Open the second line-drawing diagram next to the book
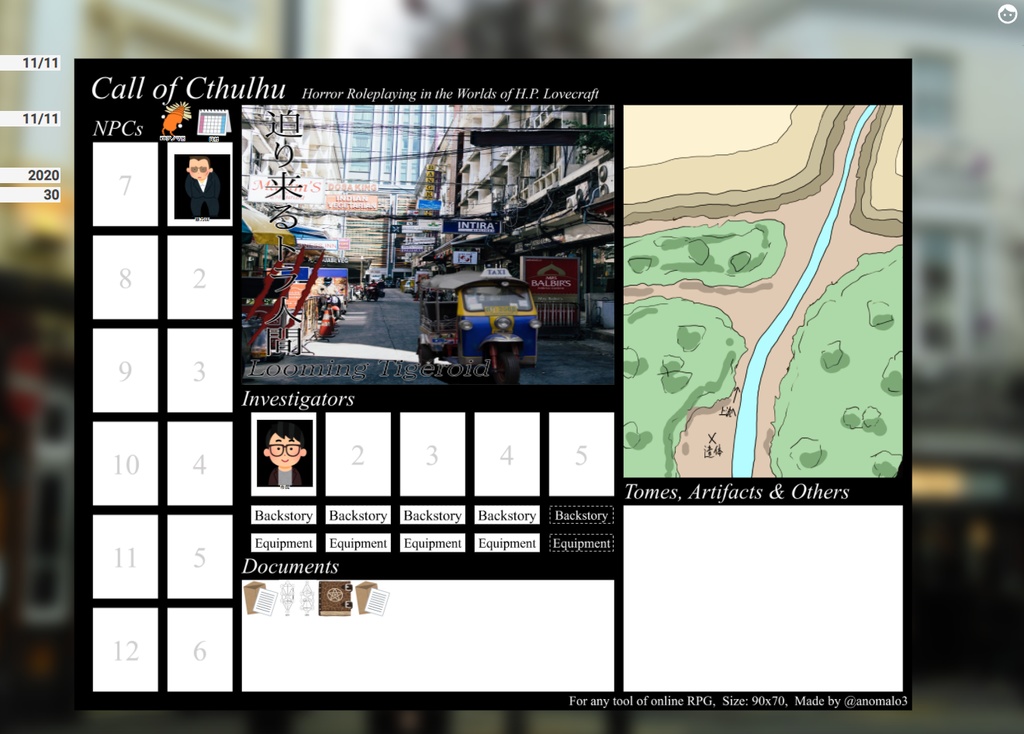The height and width of the screenshot is (734, 1024). tap(307, 599)
